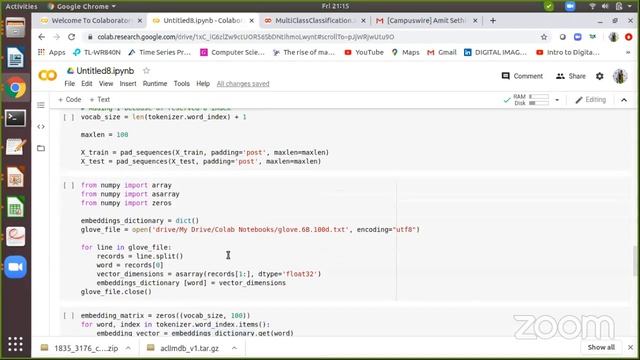The height and width of the screenshot is (360, 640).
Task: Open Activities overview
Action: click(21, 6)
